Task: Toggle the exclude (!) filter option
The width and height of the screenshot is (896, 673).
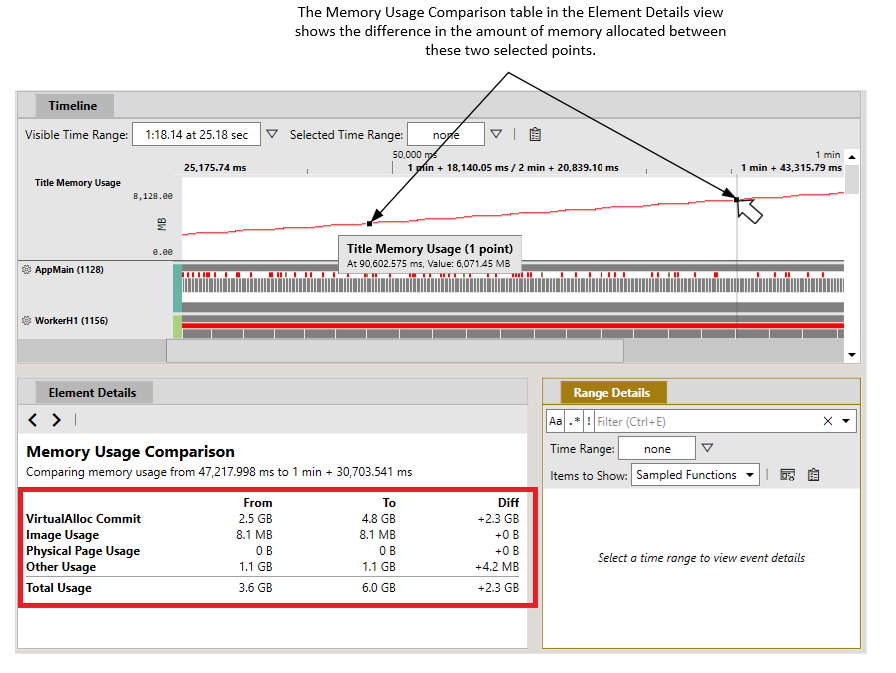Action: [x=589, y=422]
